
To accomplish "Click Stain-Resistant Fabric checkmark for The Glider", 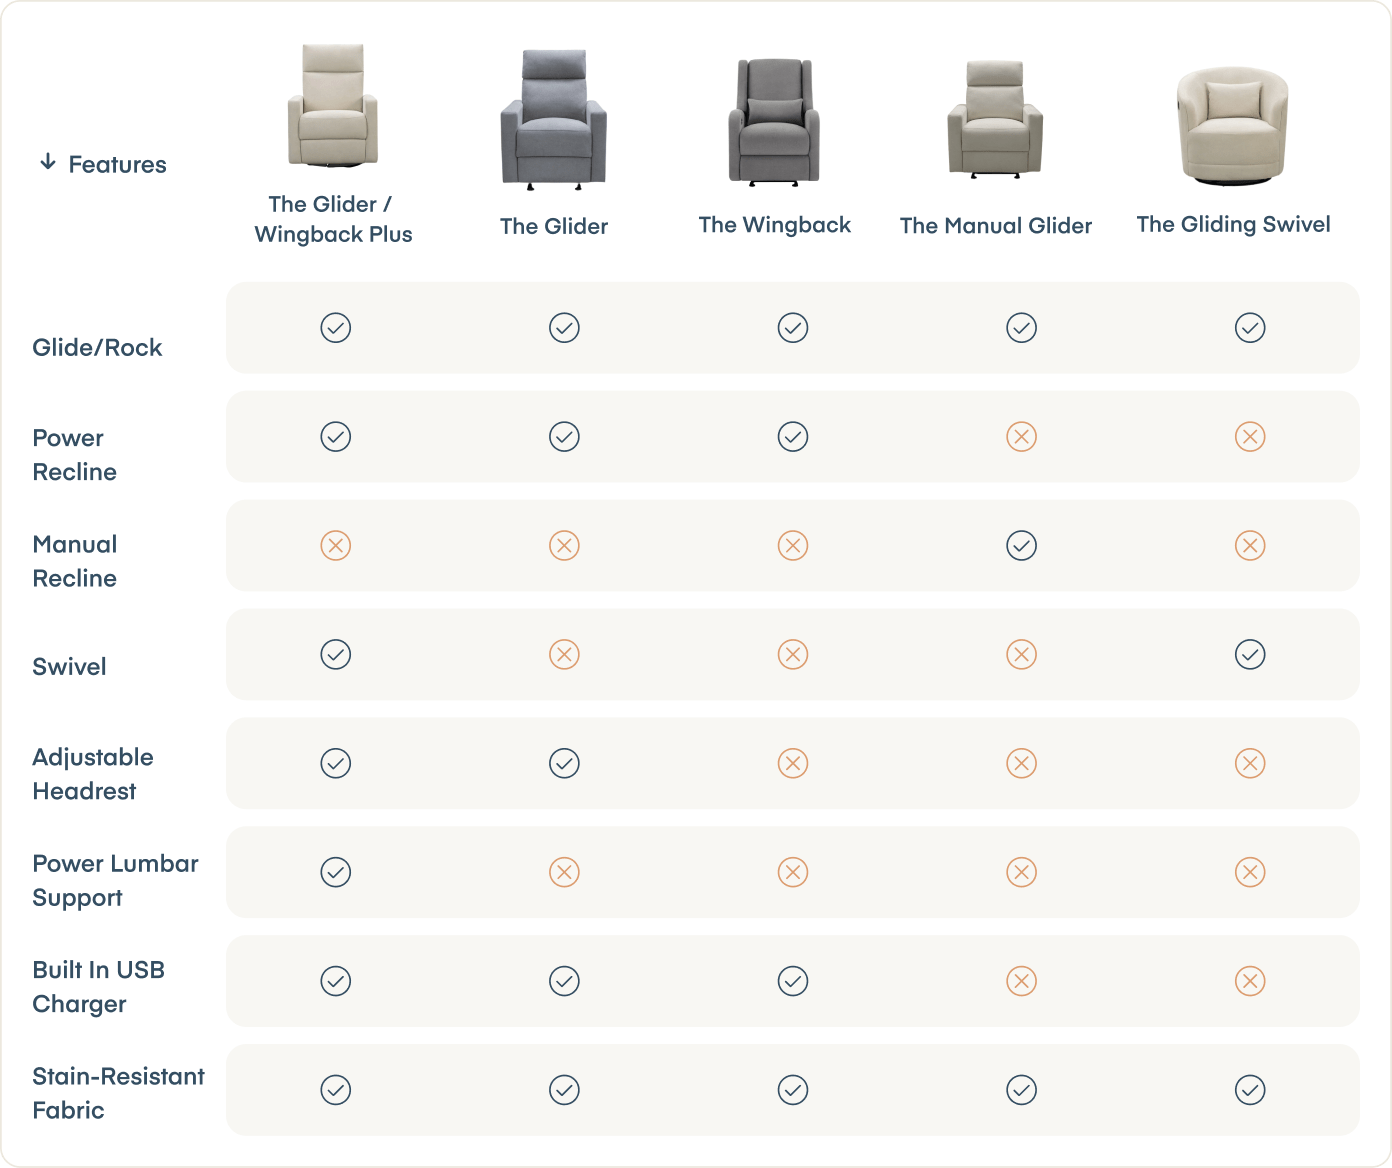I will pyautogui.click(x=564, y=1090).
